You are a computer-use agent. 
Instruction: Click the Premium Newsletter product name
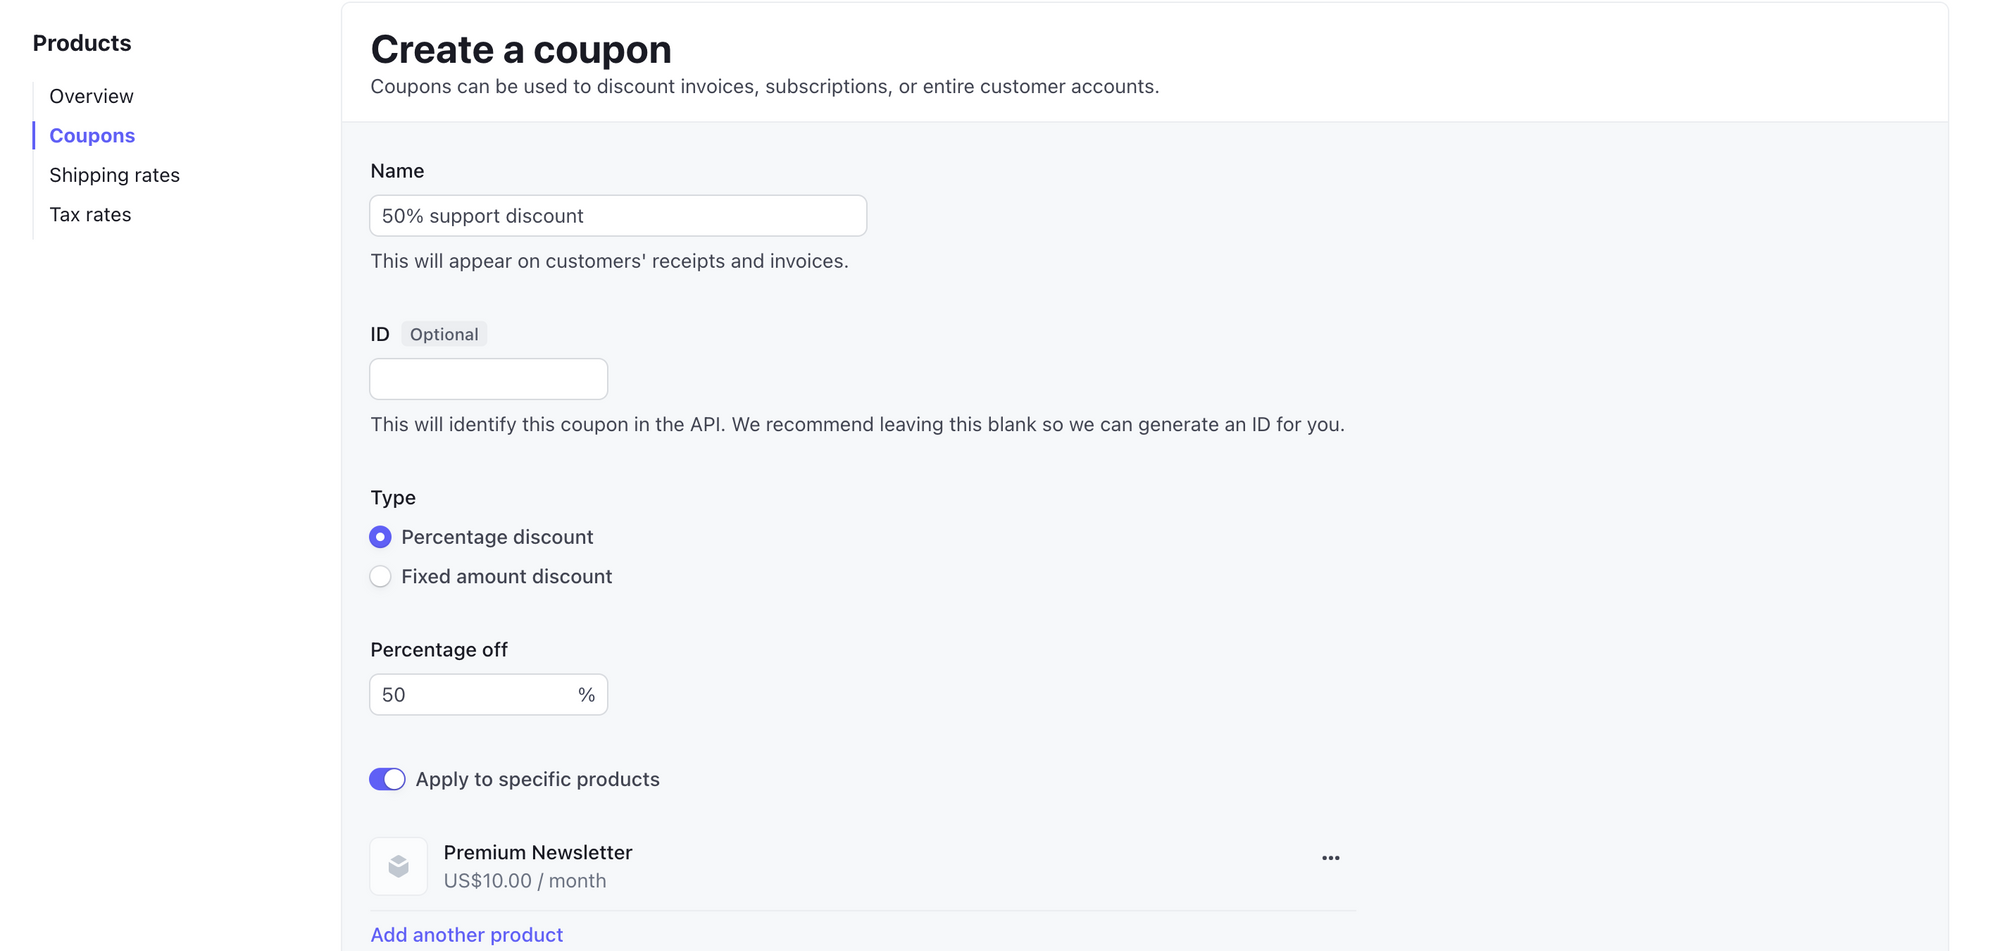coord(538,853)
